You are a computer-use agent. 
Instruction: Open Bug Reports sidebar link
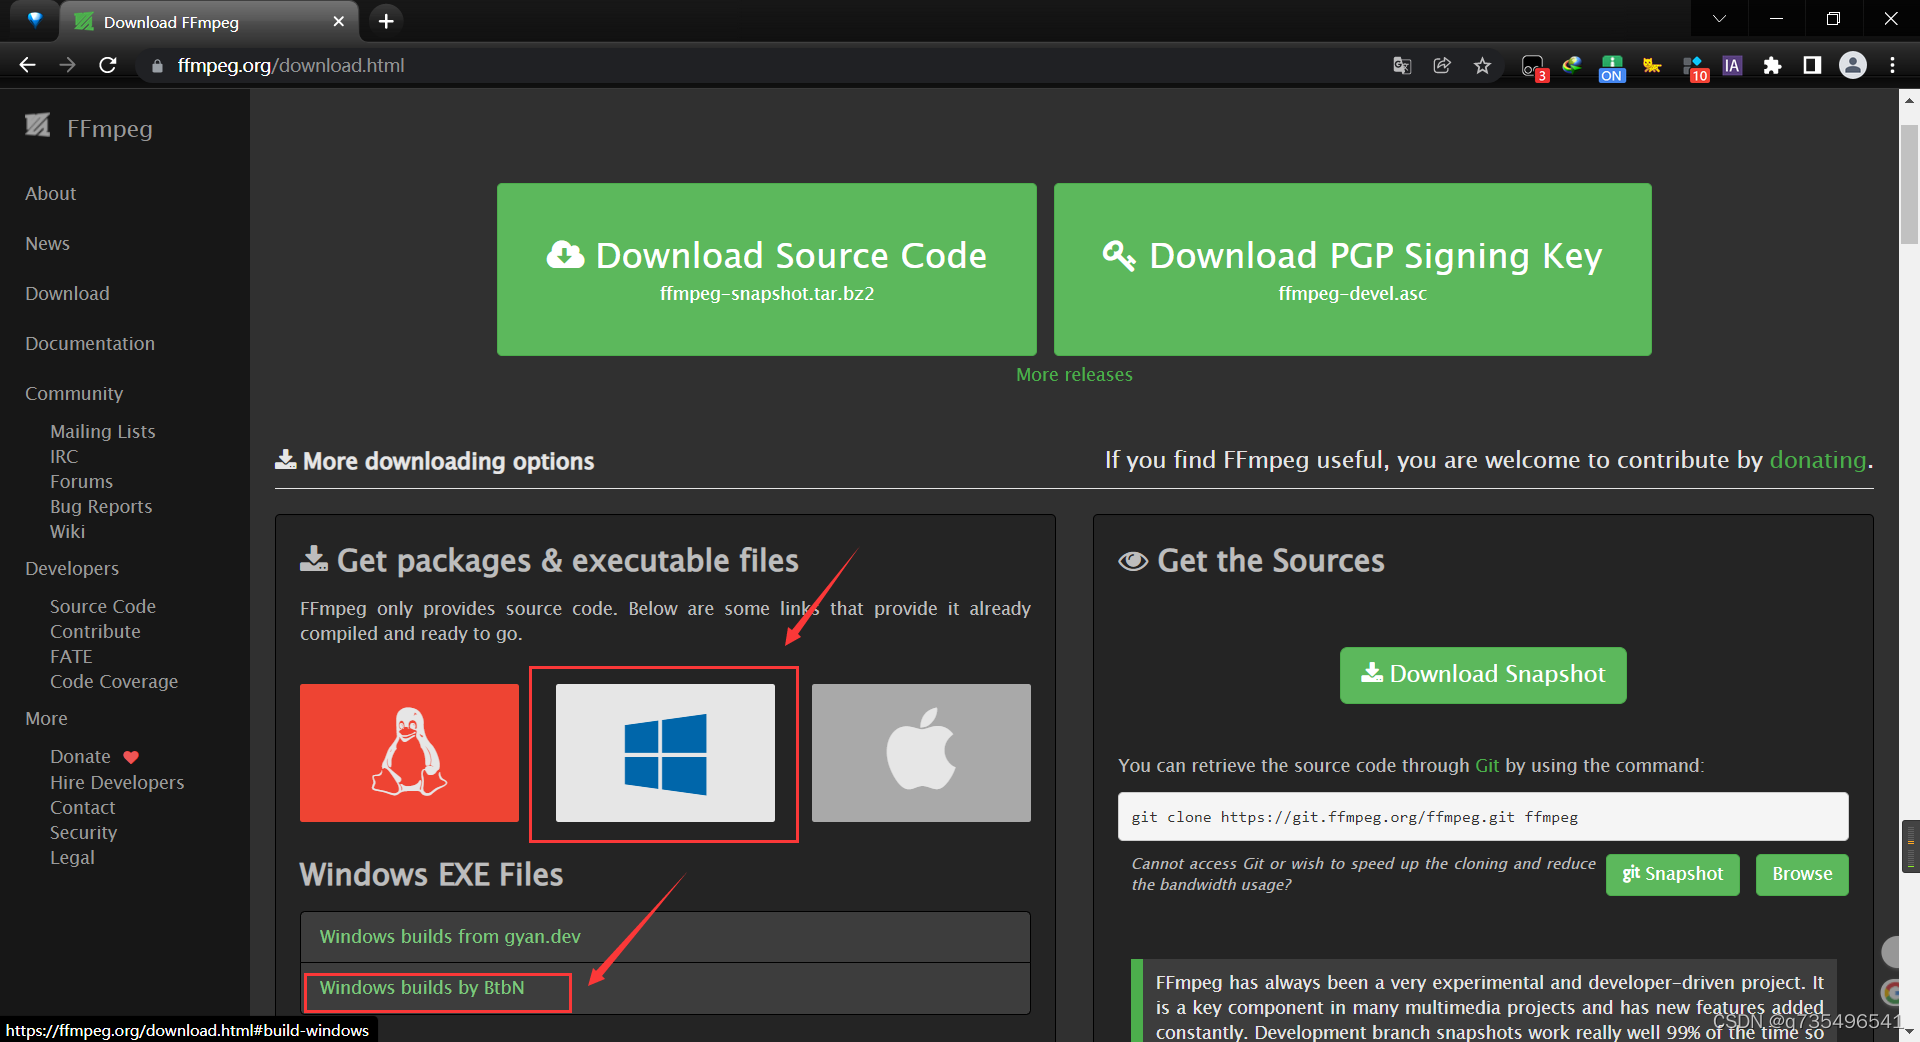click(101, 507)
